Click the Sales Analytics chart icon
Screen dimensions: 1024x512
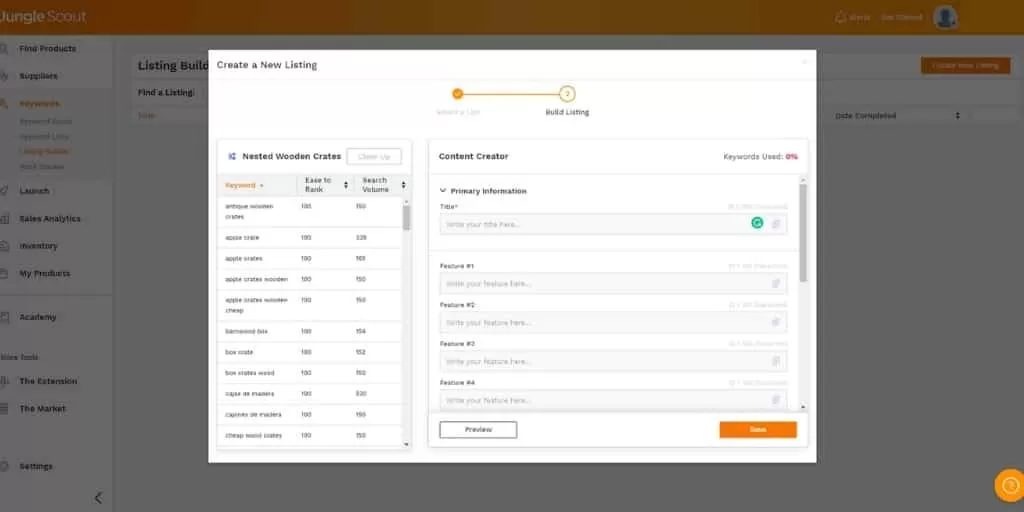(4, 219)
